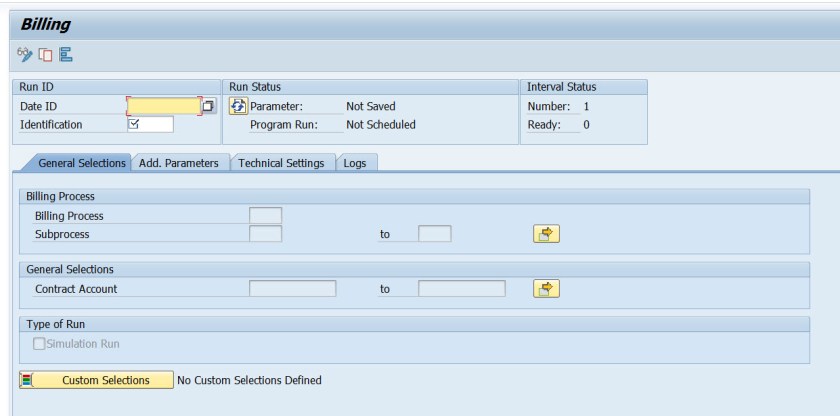Click the 'Parameter:' label
This screenshot has height=416, width=840.
(276, 107)
